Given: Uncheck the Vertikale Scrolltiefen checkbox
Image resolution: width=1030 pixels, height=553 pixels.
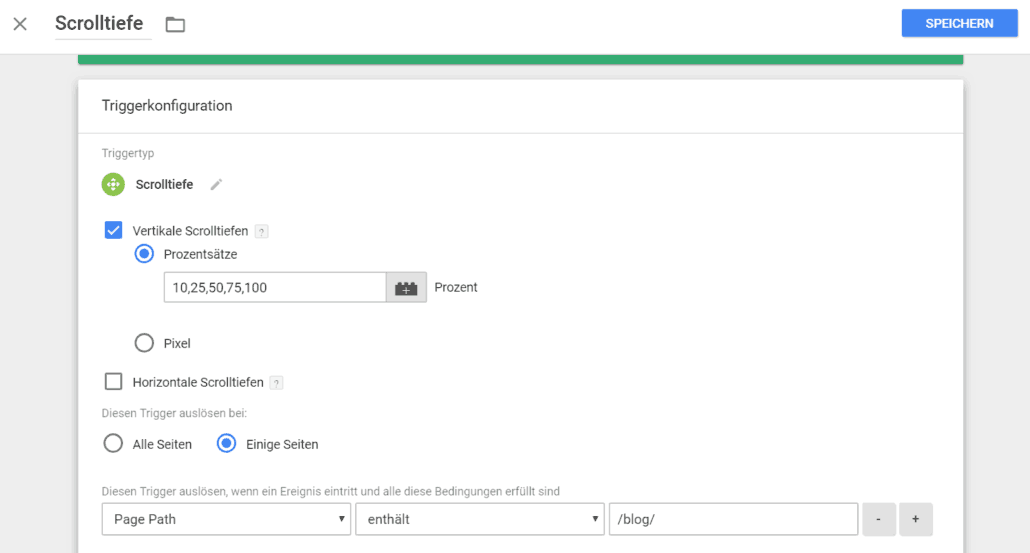Looking at the screenshot, I should pos(114,230).
